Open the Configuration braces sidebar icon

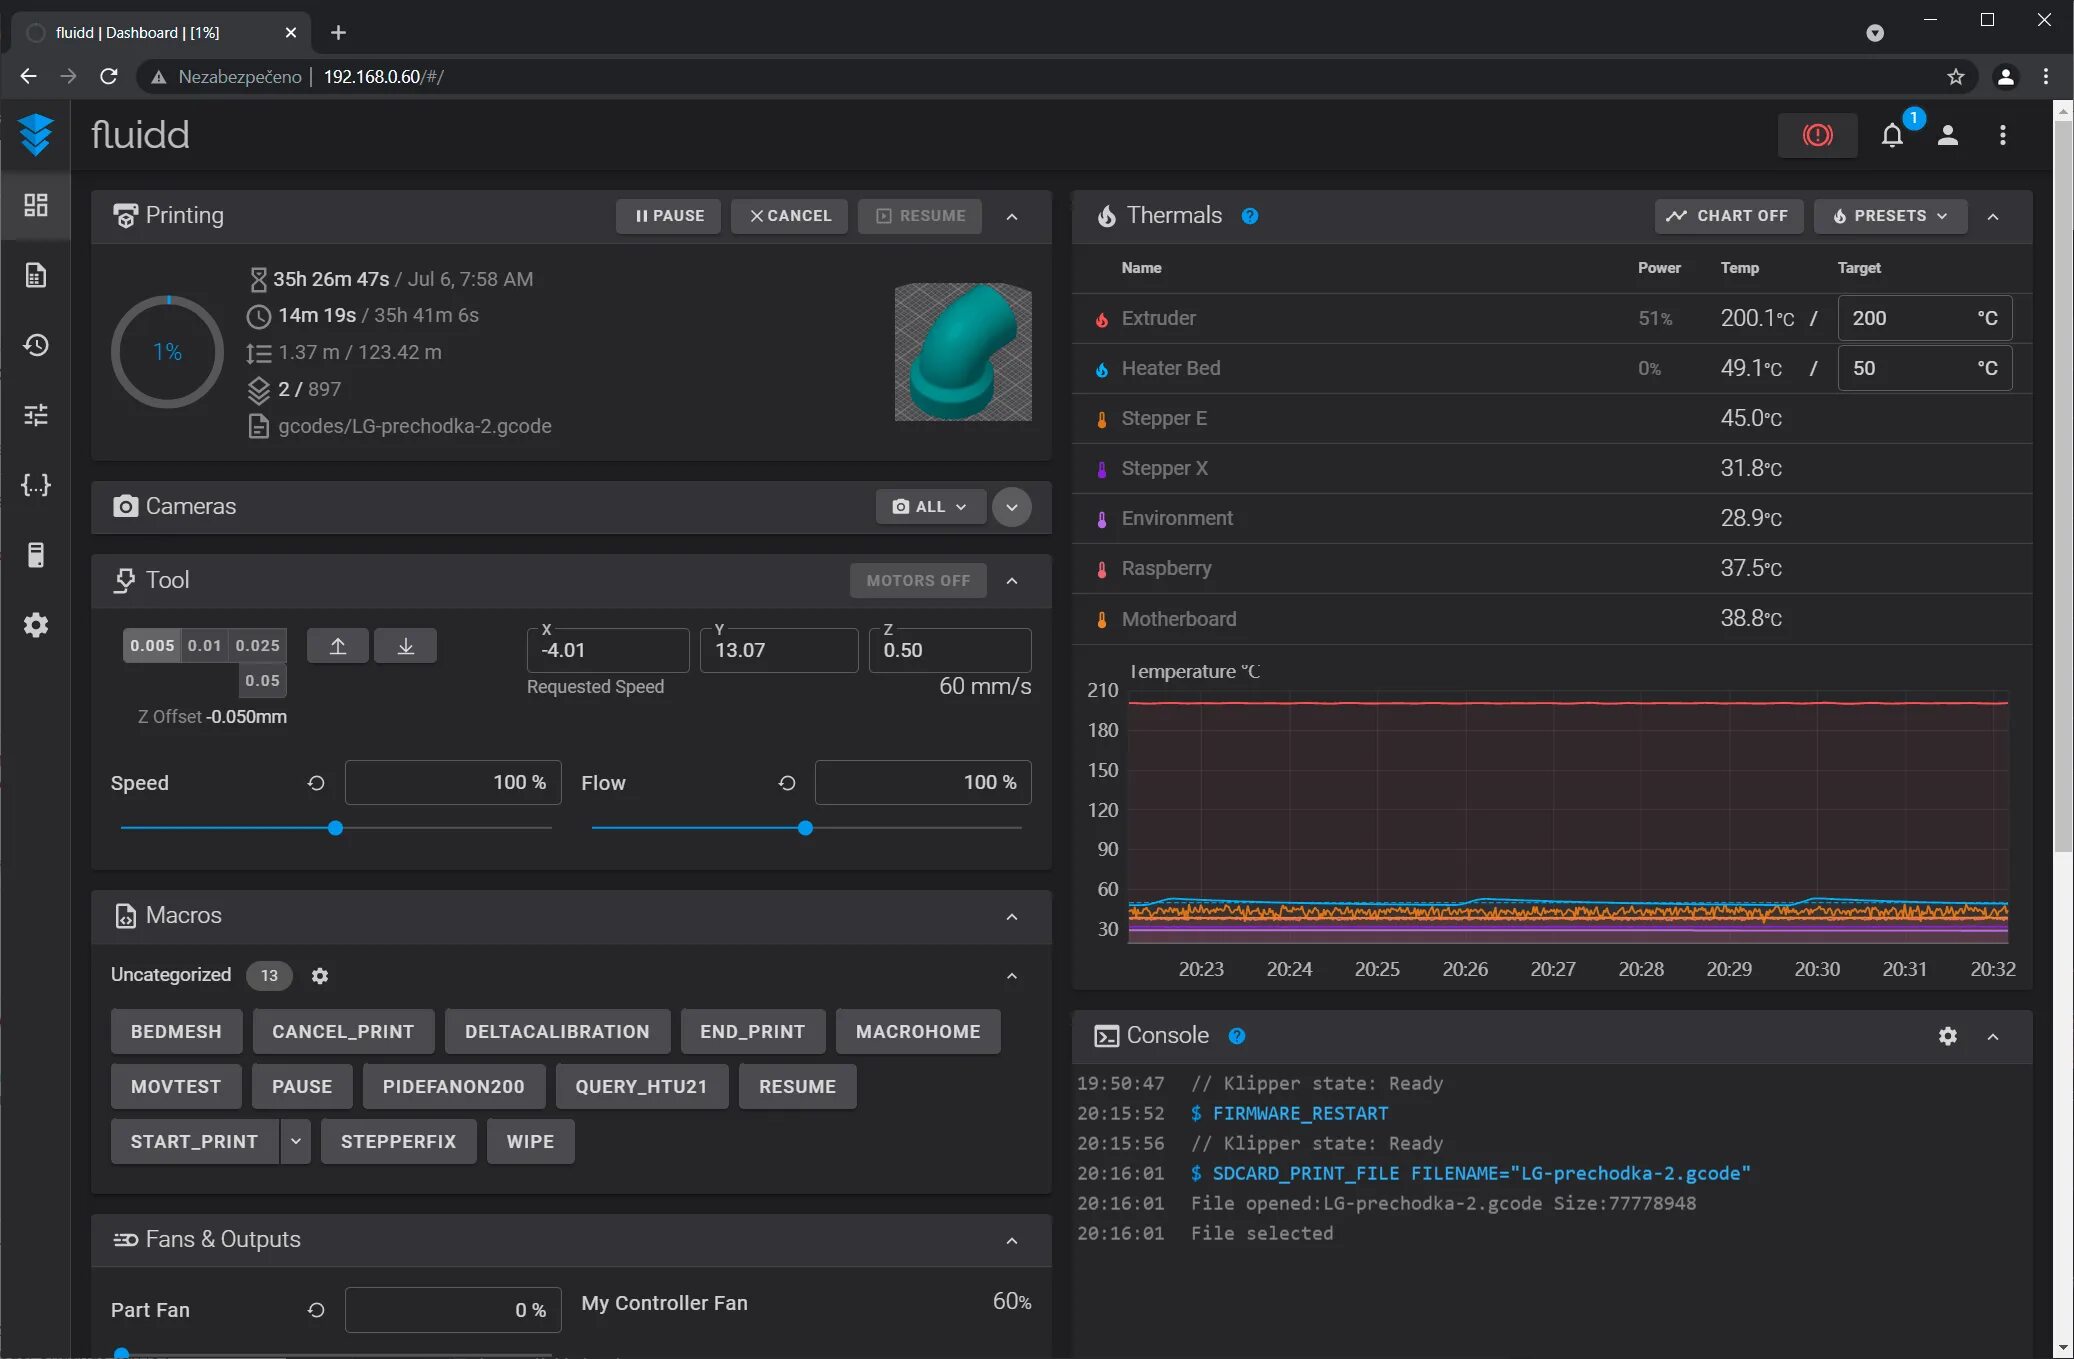tap(36, 485)
